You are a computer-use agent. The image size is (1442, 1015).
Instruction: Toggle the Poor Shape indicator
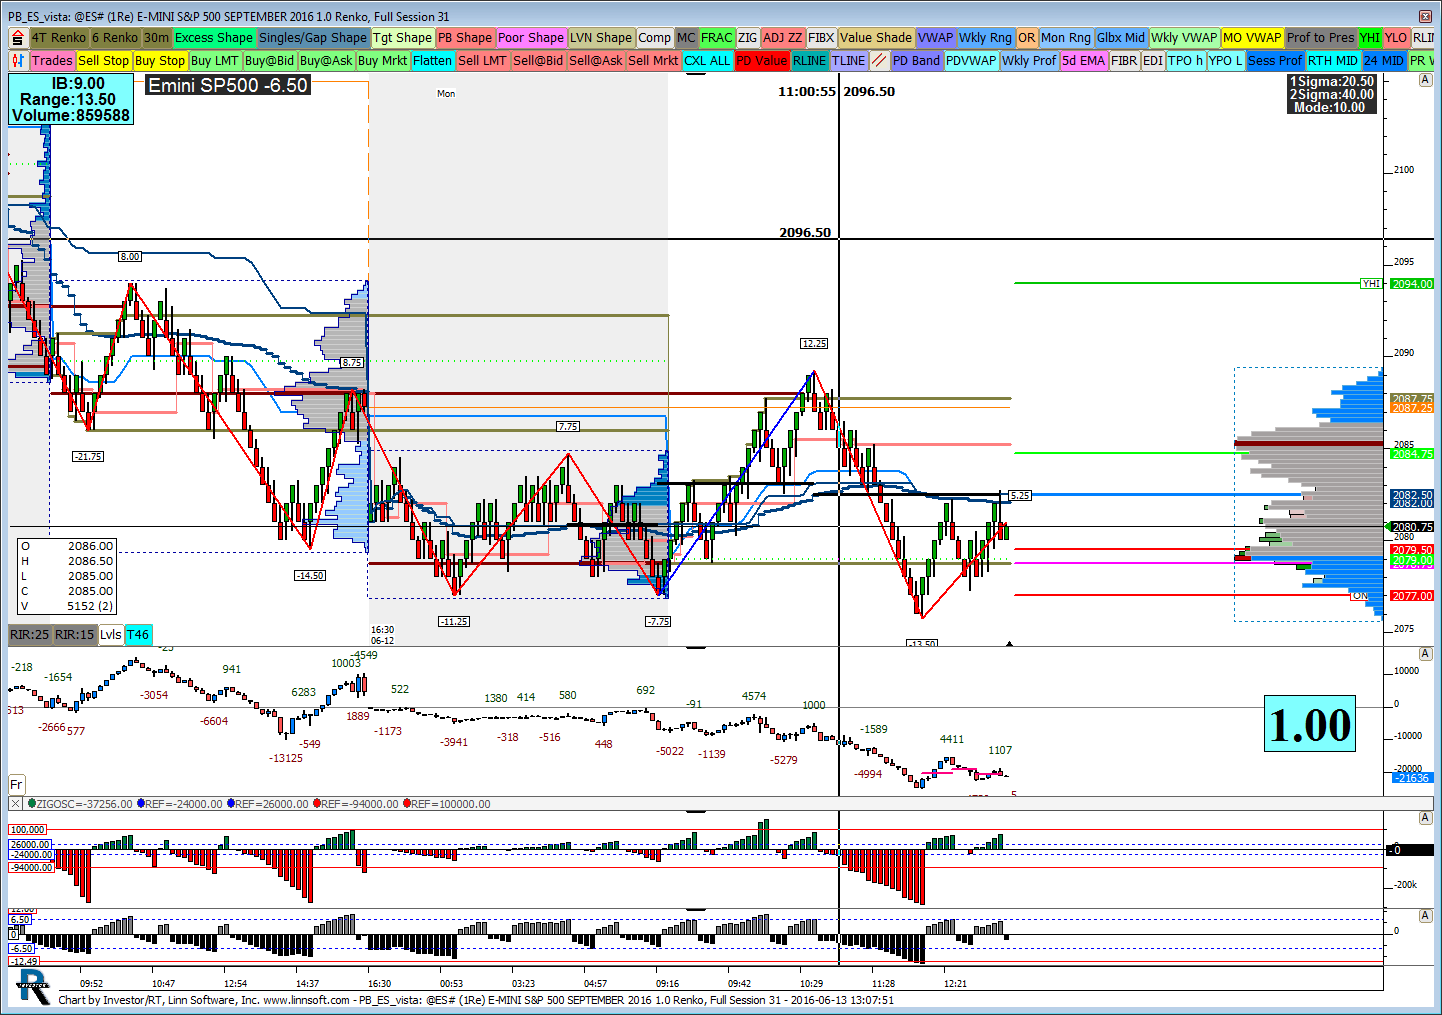(x=531, y=38)
